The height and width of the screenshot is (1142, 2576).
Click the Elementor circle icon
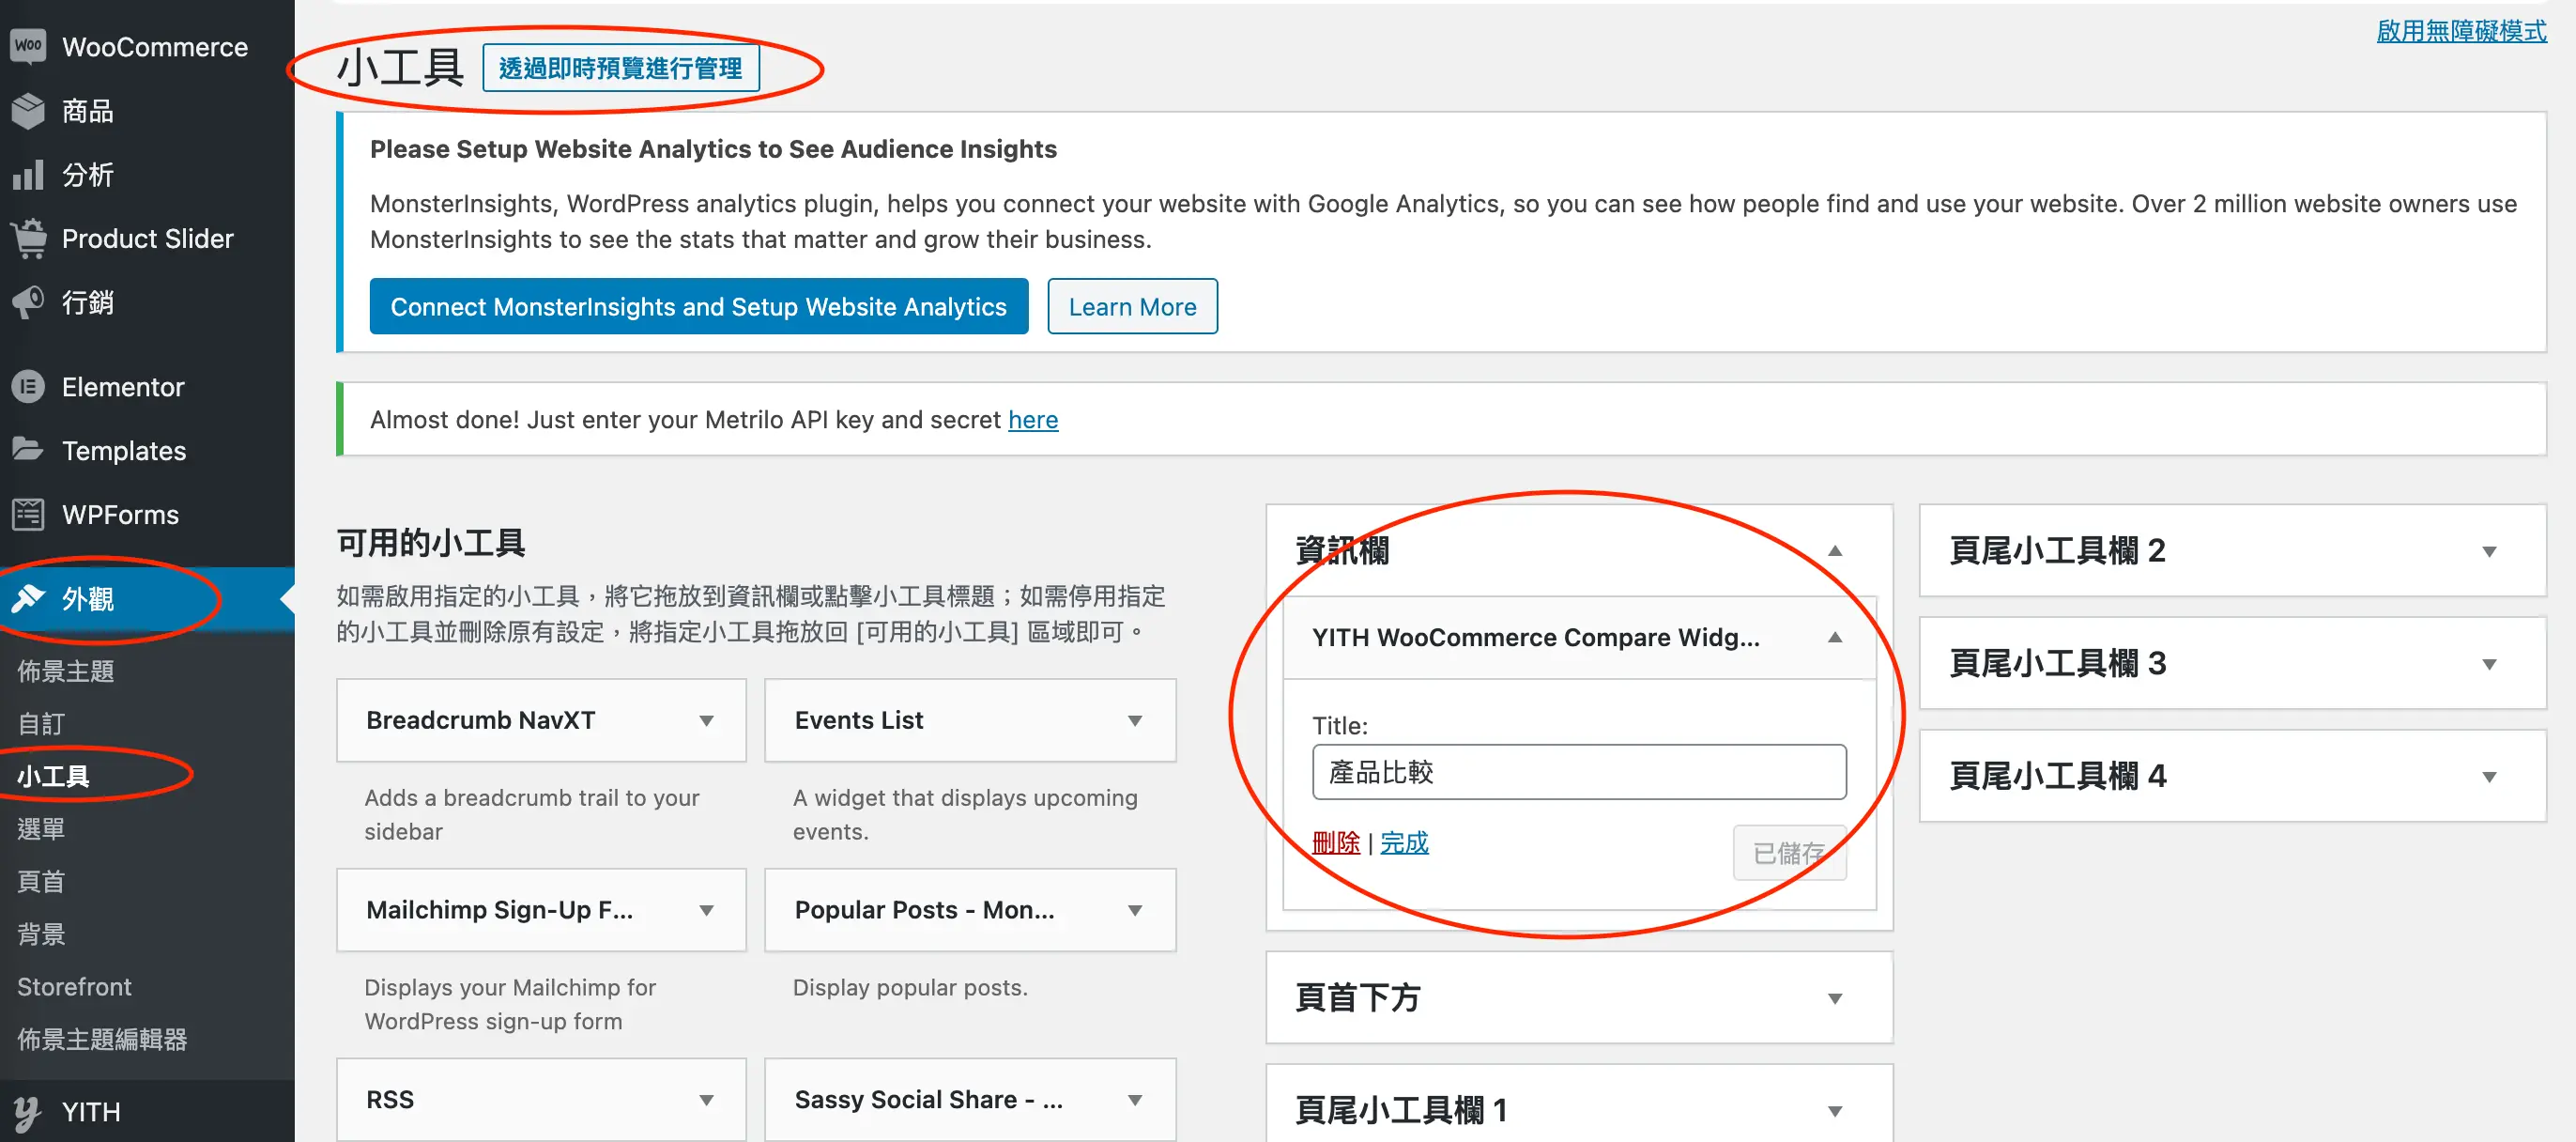[28, 386]
